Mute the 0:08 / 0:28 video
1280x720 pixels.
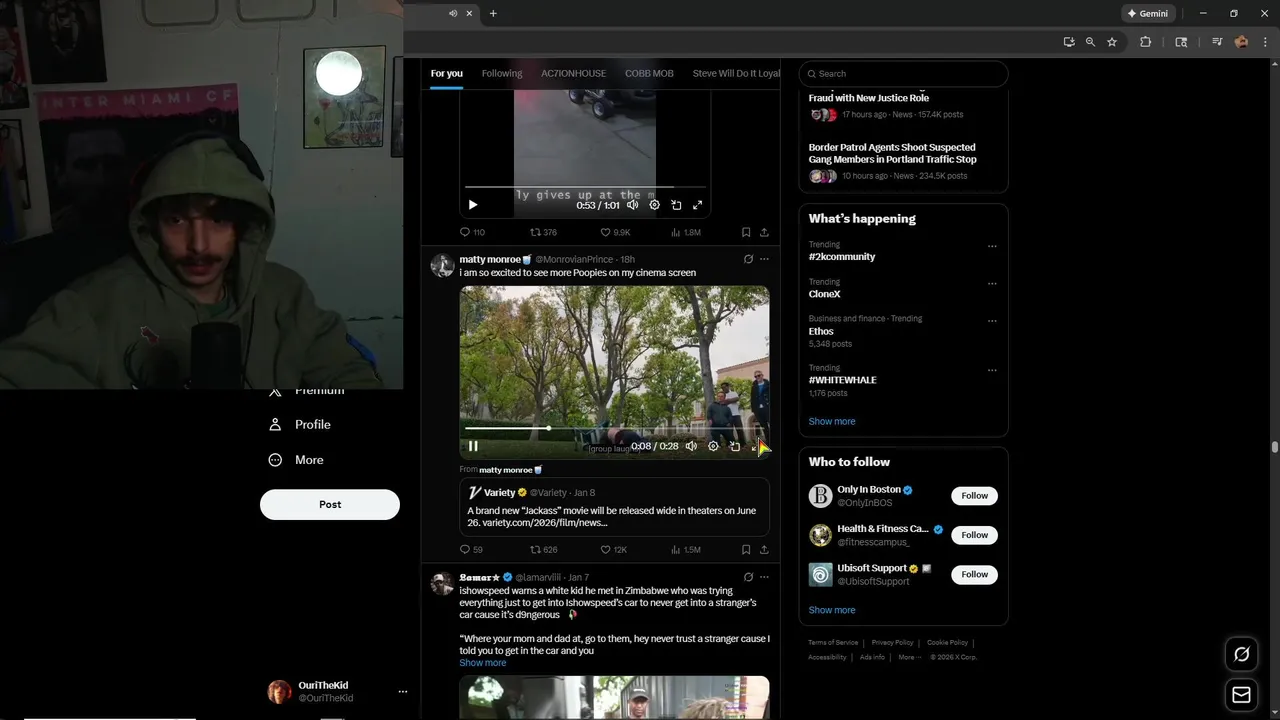point(691,446)
